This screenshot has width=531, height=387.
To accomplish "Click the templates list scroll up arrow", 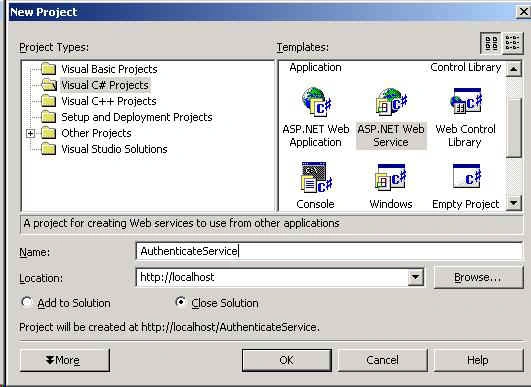I will (514, 69).
